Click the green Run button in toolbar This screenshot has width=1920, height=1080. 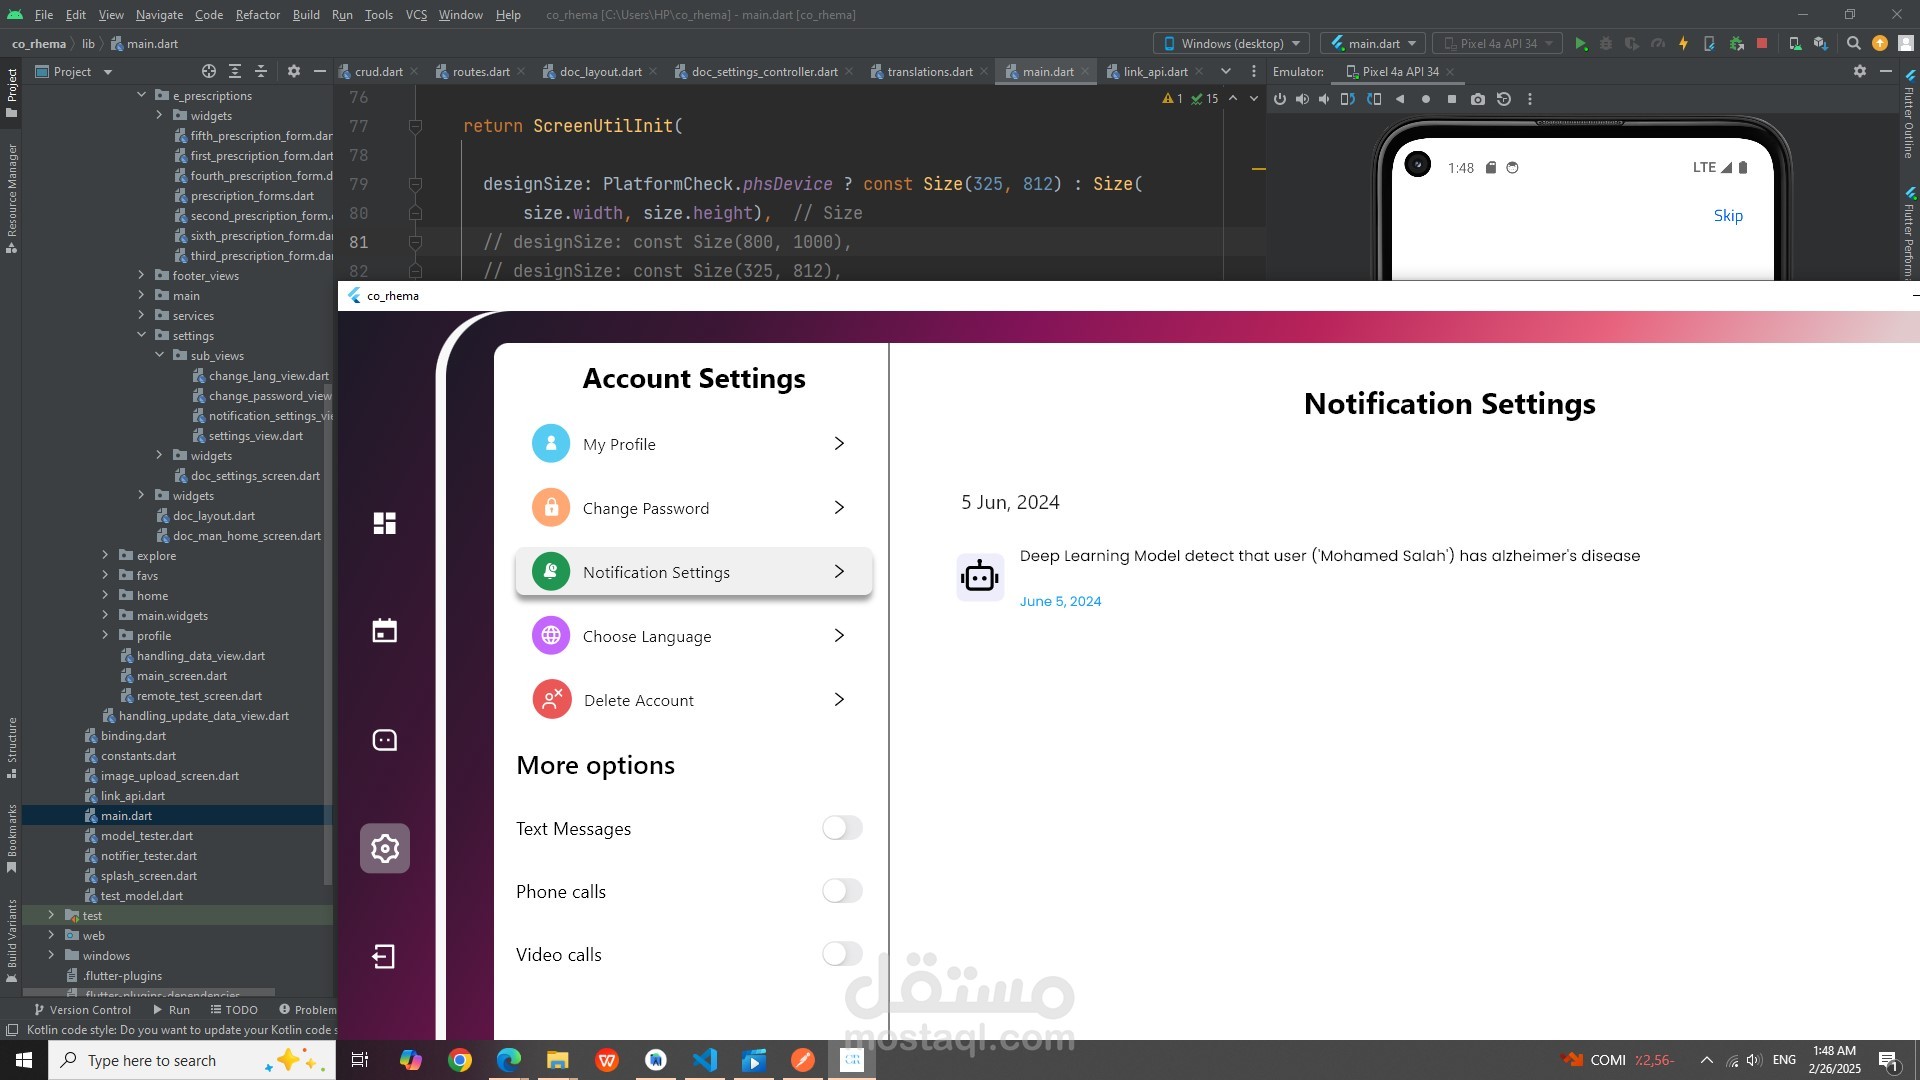point(1581,44)
